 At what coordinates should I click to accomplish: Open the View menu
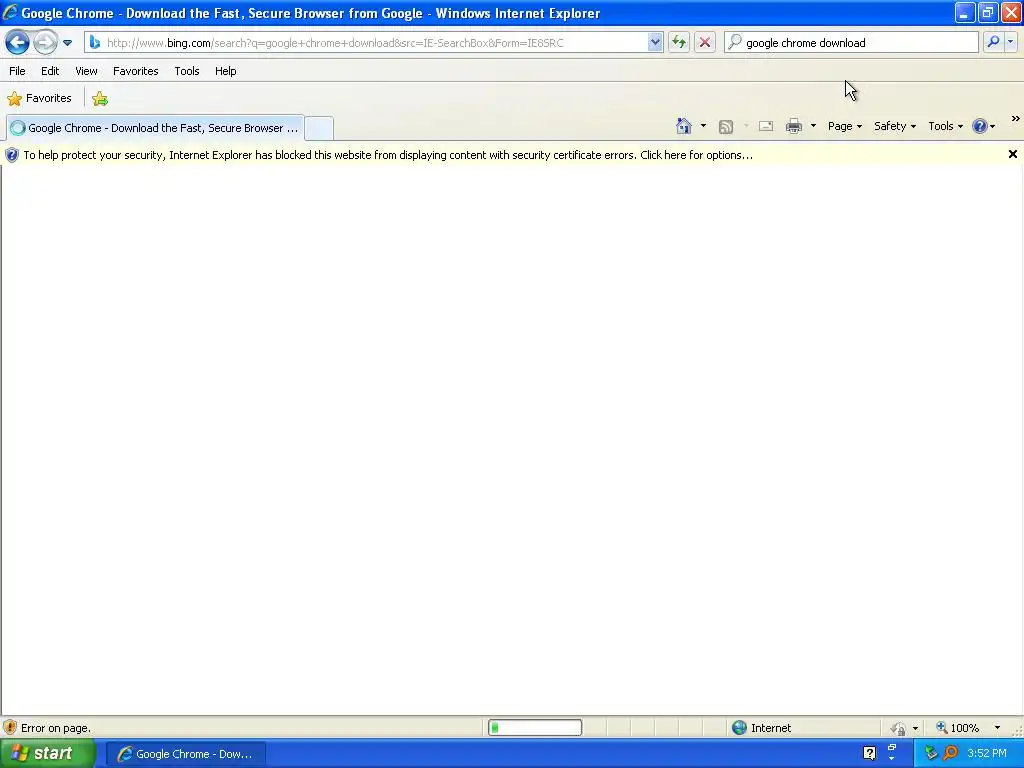point(86,71)
